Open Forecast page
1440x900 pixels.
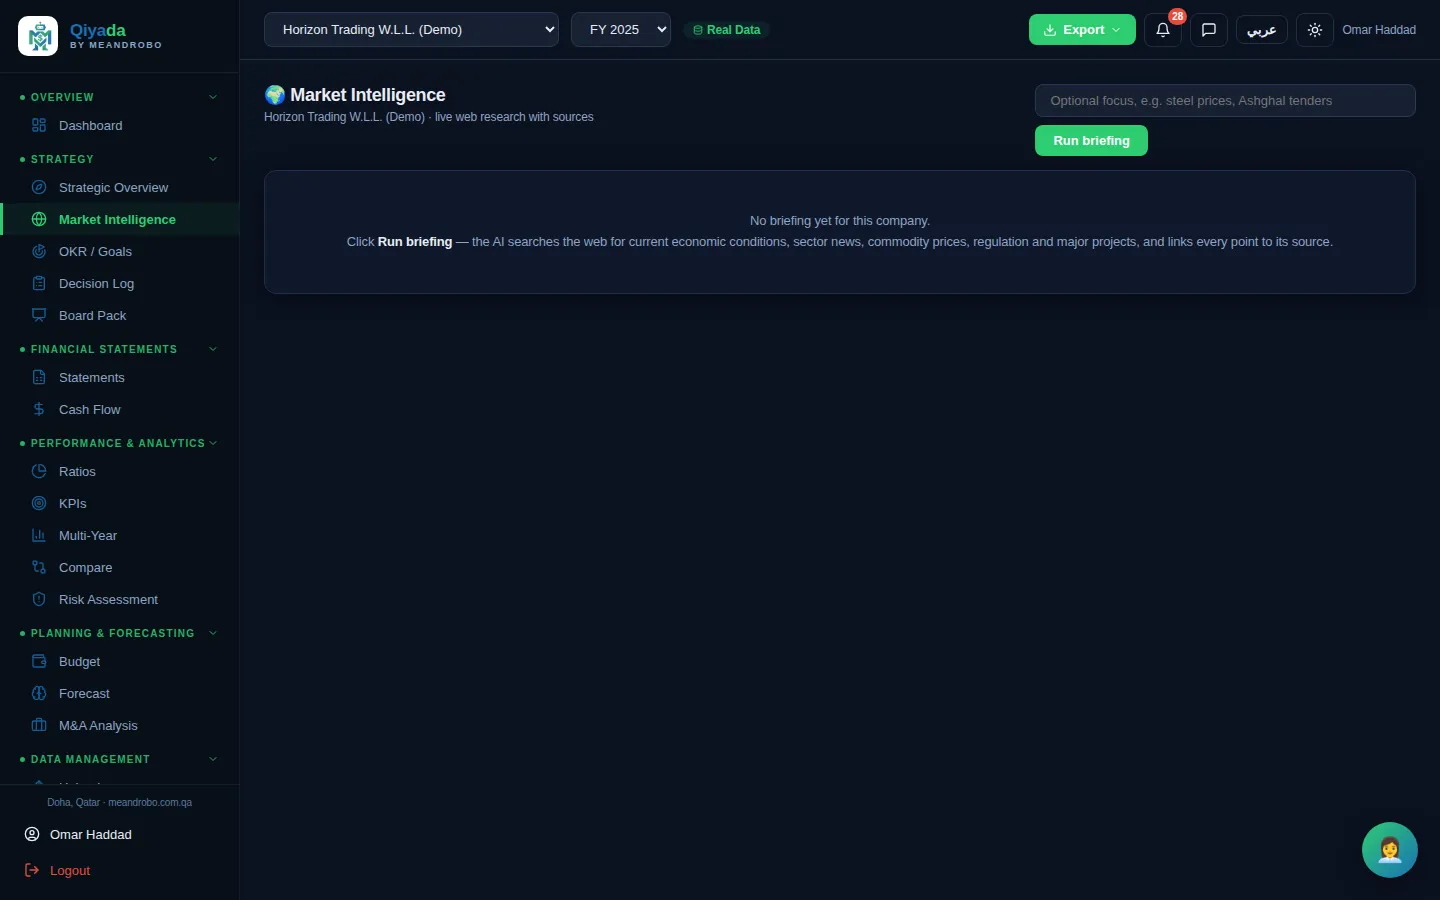click(120, 693)
